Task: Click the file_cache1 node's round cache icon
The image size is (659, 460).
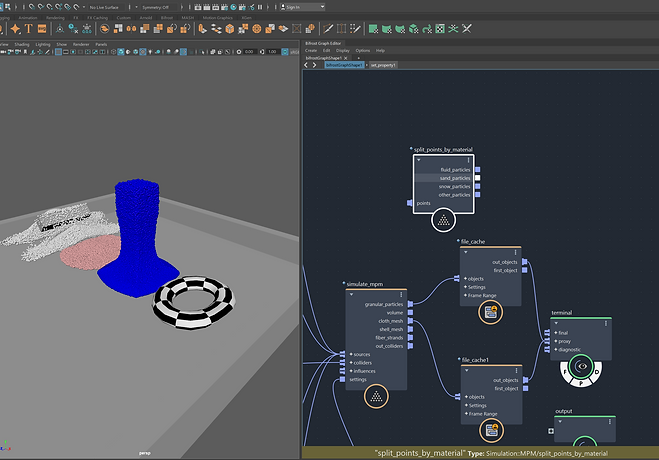Action: 491,431
